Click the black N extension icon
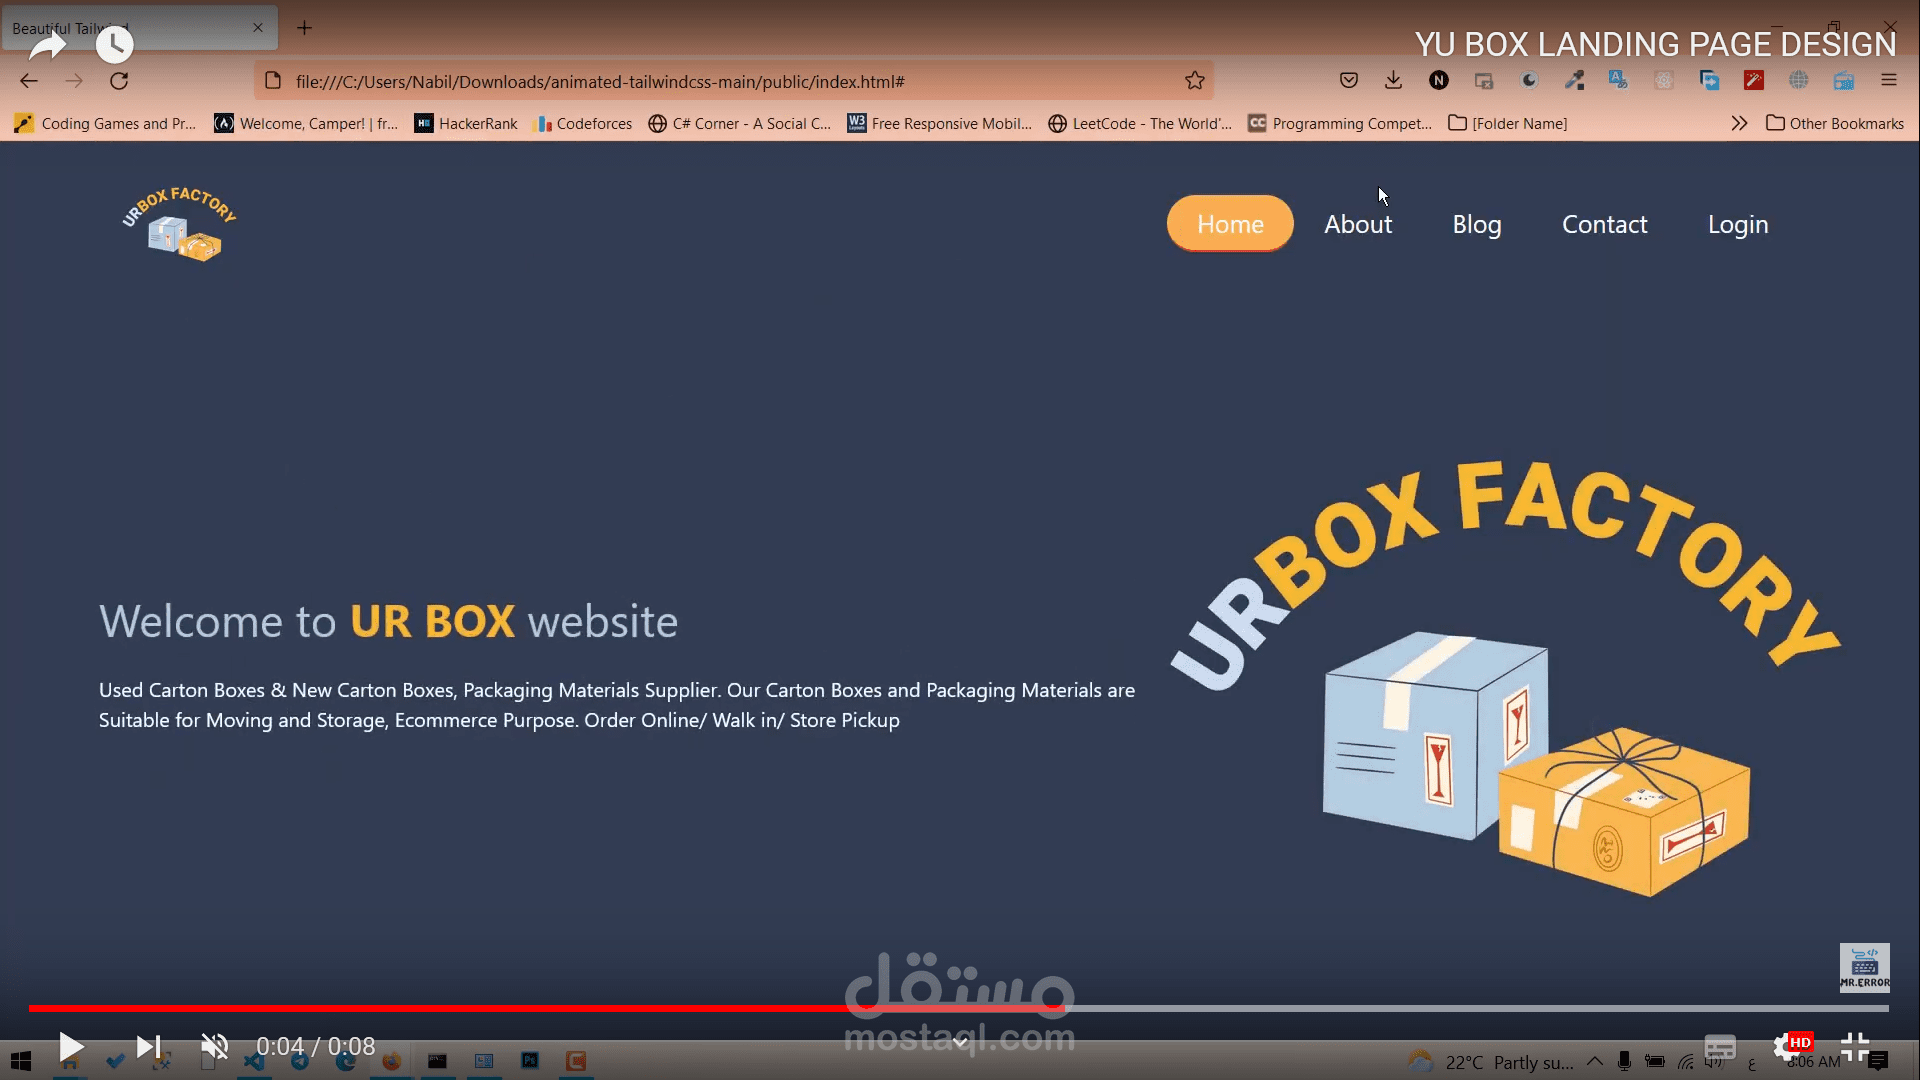 click(x=1439, y=81)
